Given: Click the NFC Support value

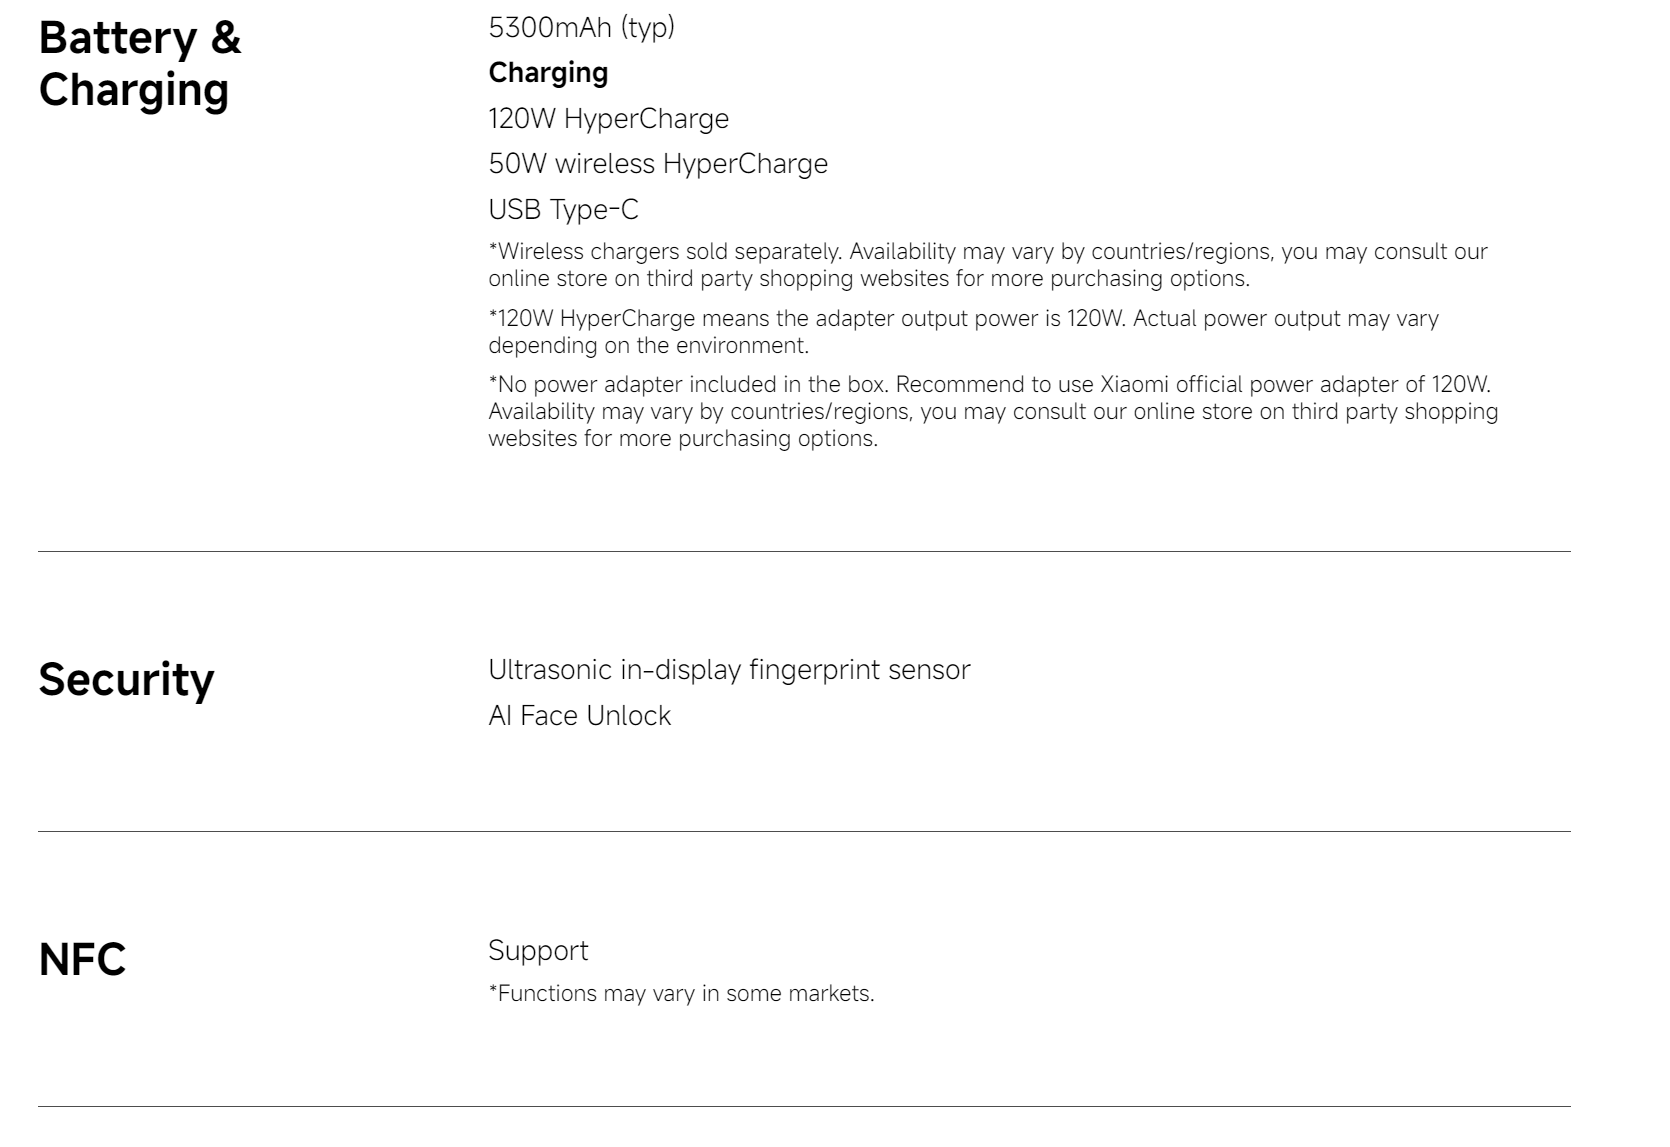Looking at the screenshot, I should coord(538,951).
